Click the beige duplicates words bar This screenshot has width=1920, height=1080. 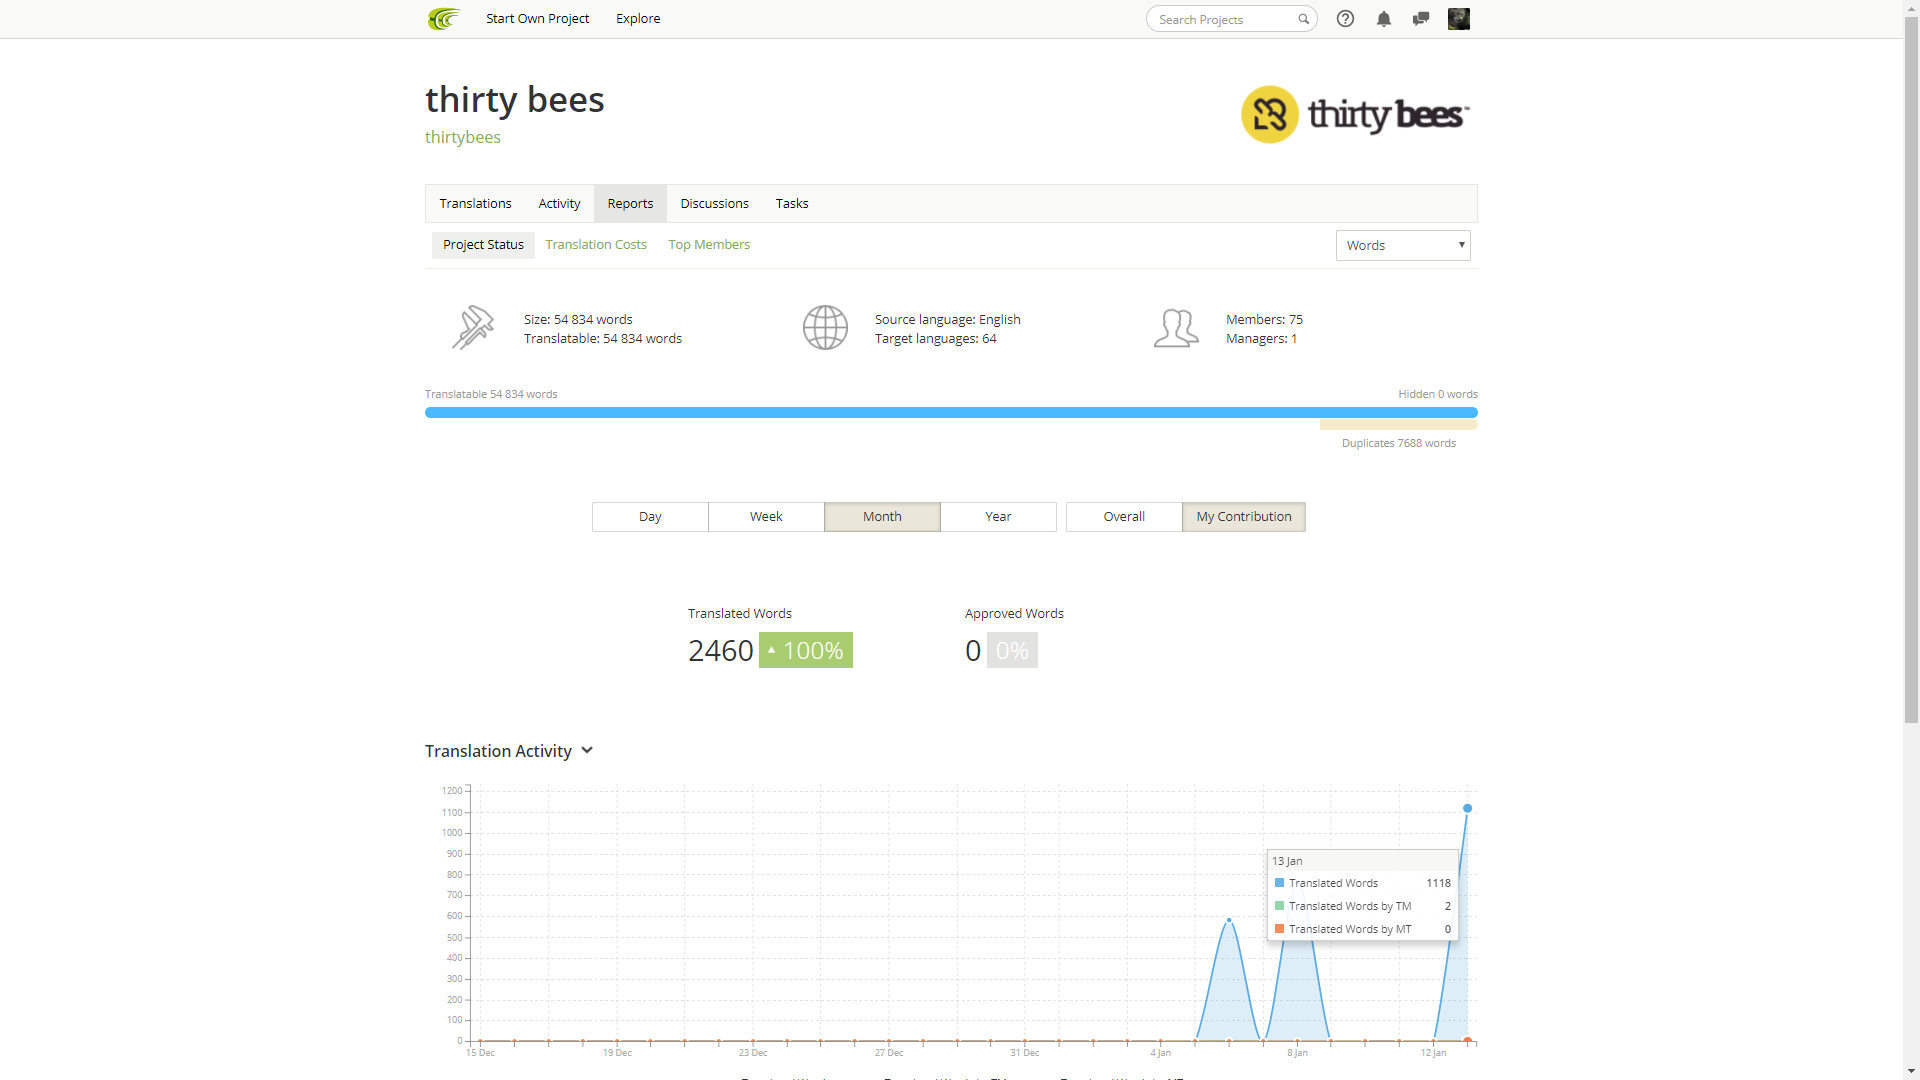[1398, 425]
